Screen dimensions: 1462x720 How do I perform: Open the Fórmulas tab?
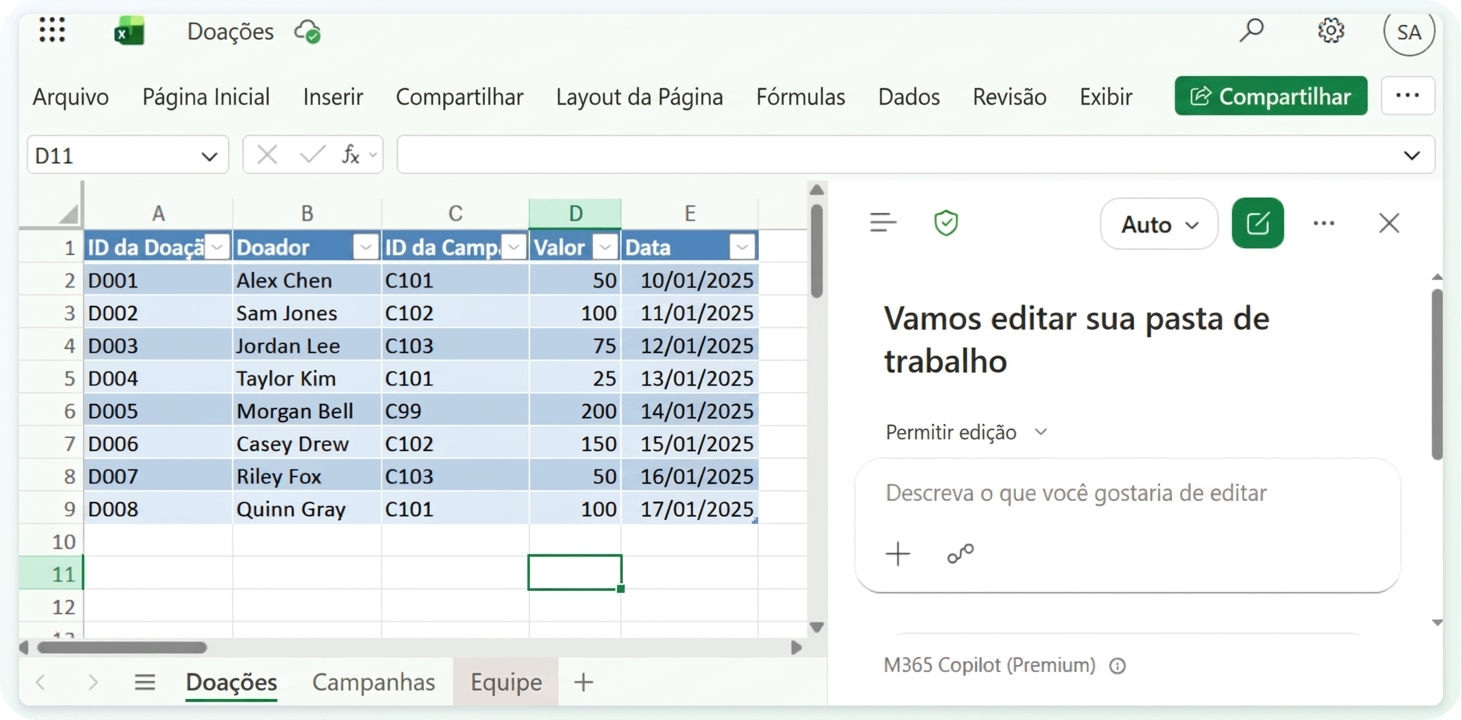(800, 97)
